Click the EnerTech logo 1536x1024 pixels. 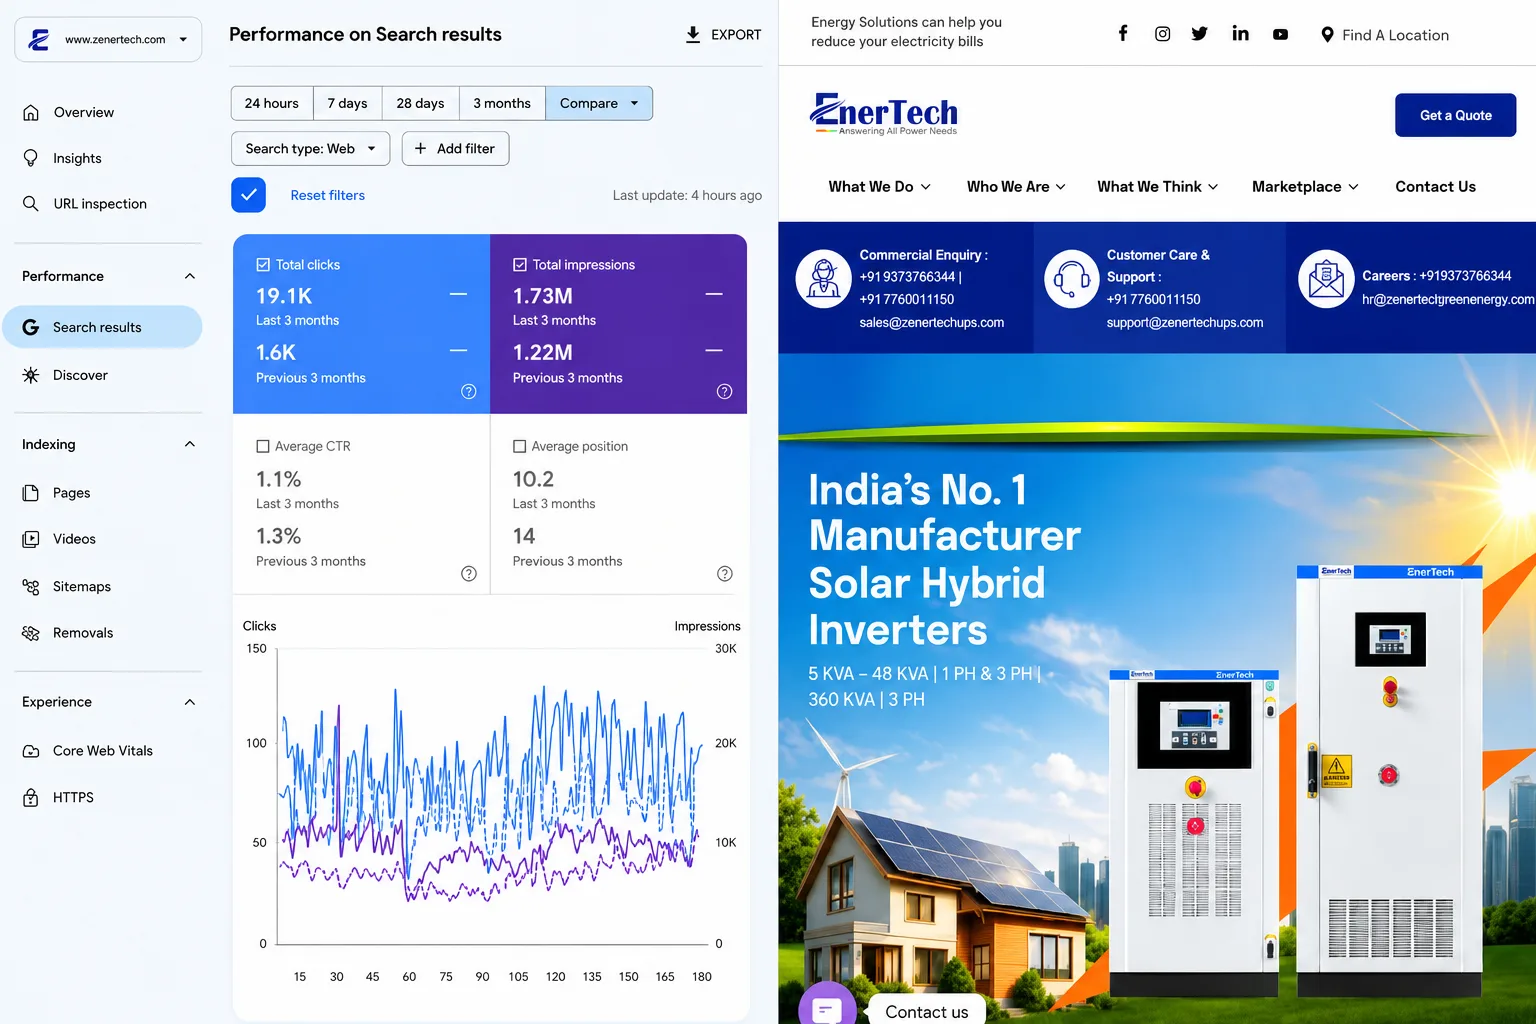pyautogui.click(x=884, y=114)
